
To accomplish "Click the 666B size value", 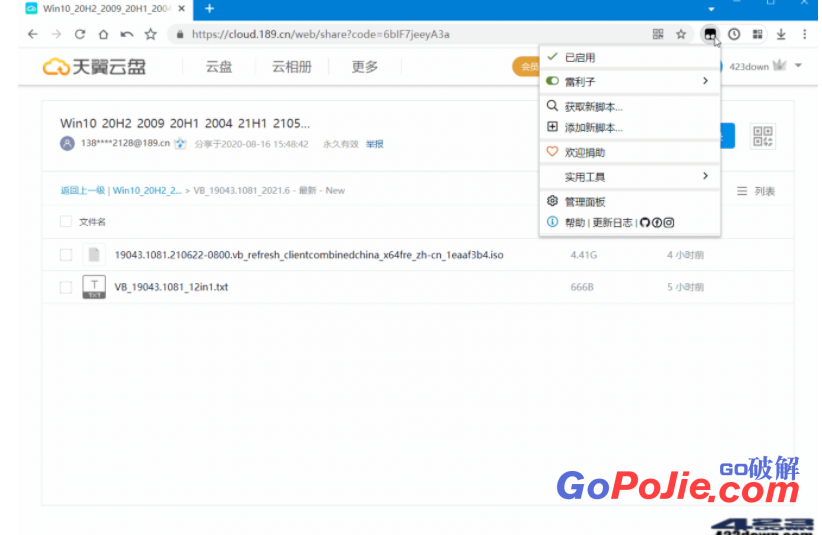I will [582, 287].
